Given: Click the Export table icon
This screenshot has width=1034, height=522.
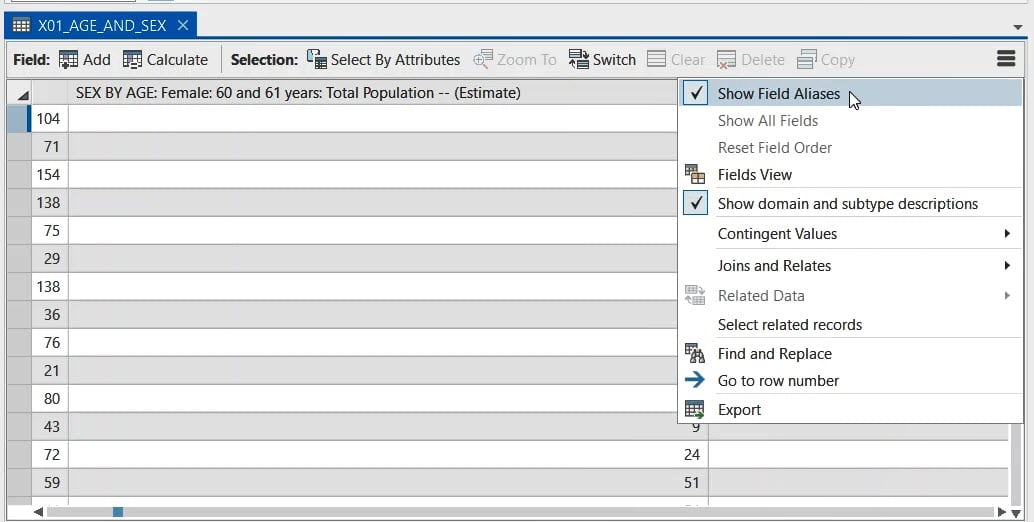Looking at the screenshot, I should pyautogui.click(x=695, y=409).
